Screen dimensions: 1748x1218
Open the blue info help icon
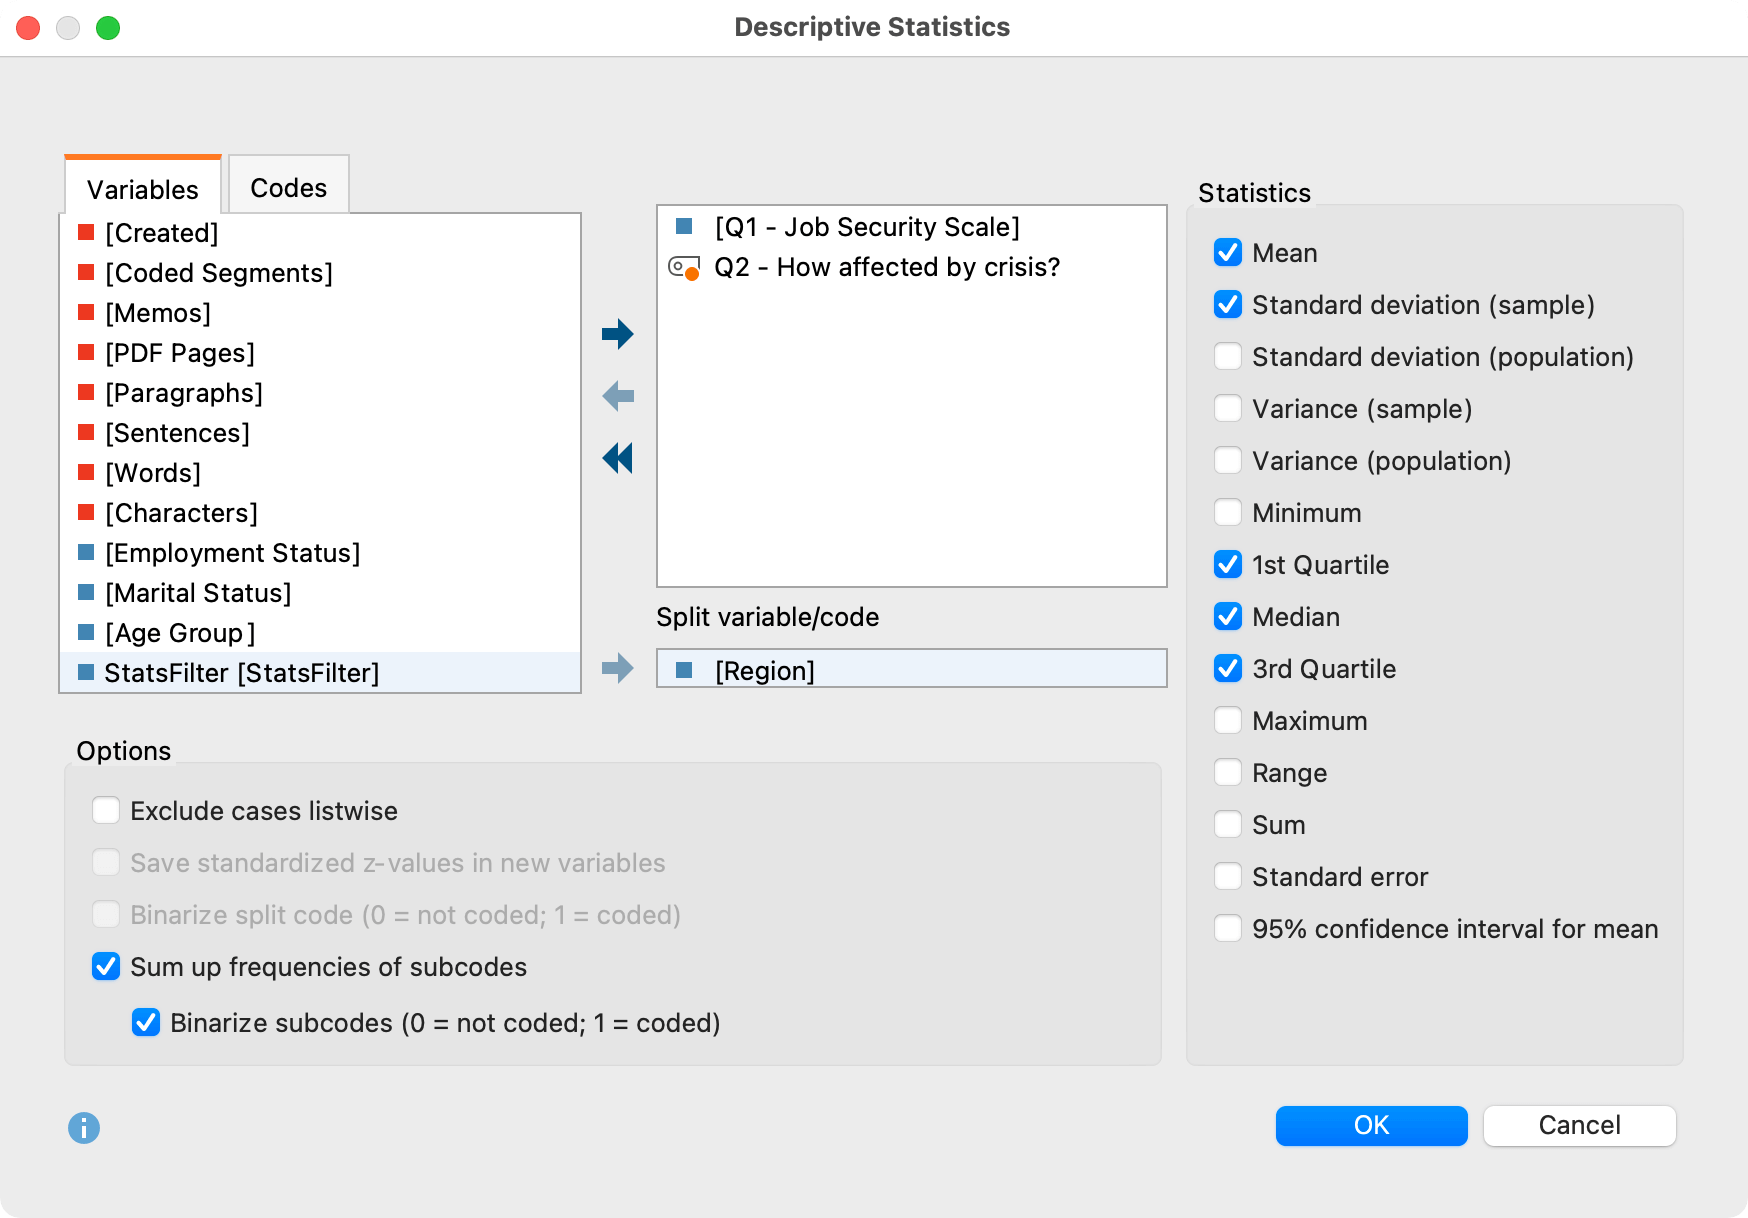coord(84,1128)
